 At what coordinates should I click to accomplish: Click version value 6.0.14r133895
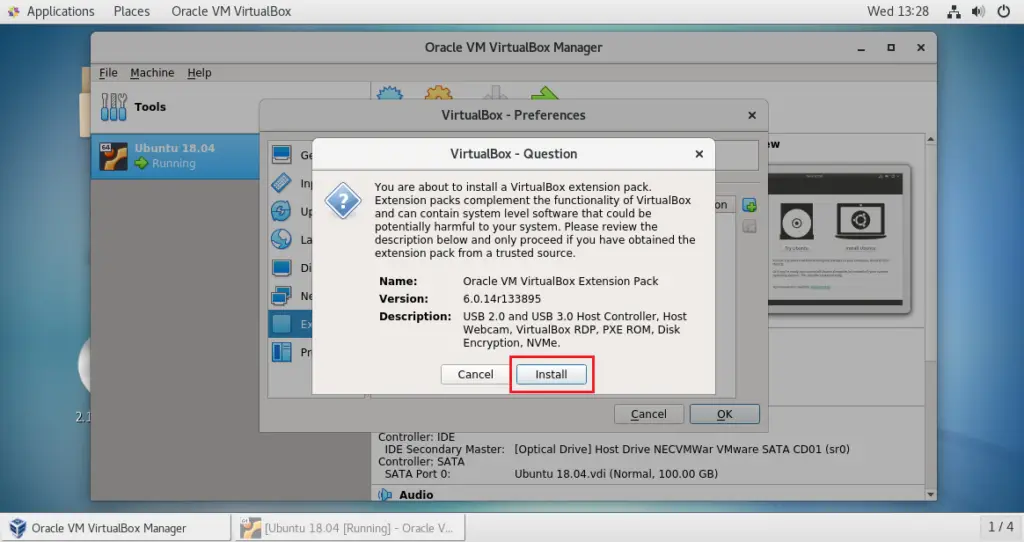click(502, 298)
